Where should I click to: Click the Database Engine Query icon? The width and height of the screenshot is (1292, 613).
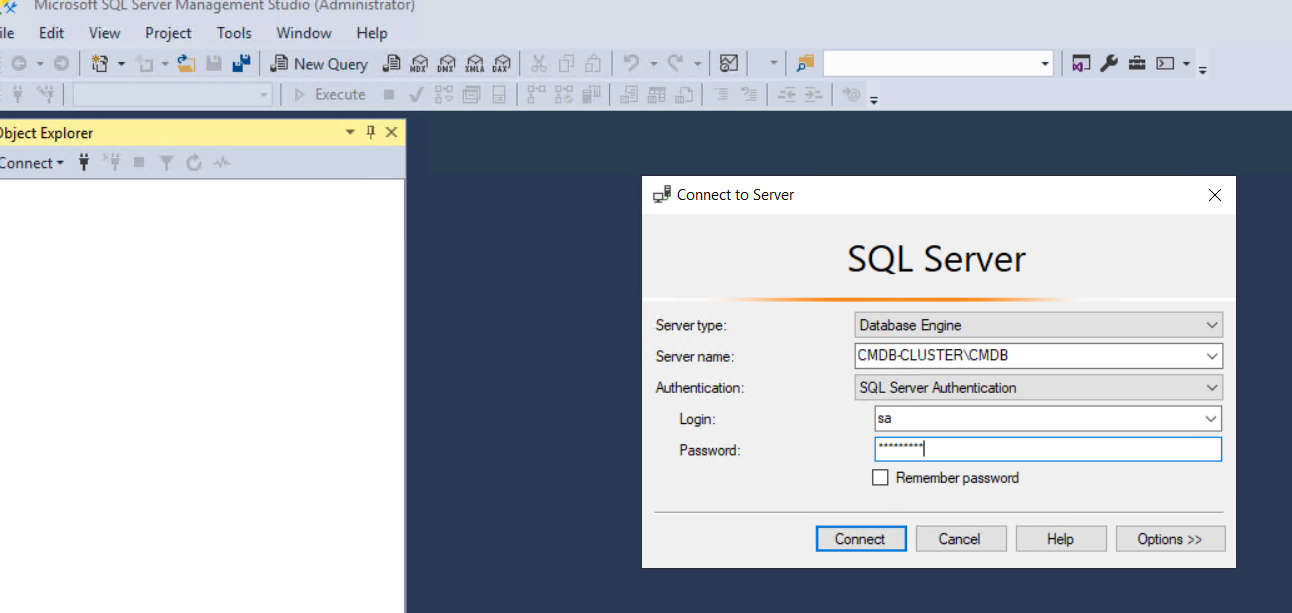(393, 64)
